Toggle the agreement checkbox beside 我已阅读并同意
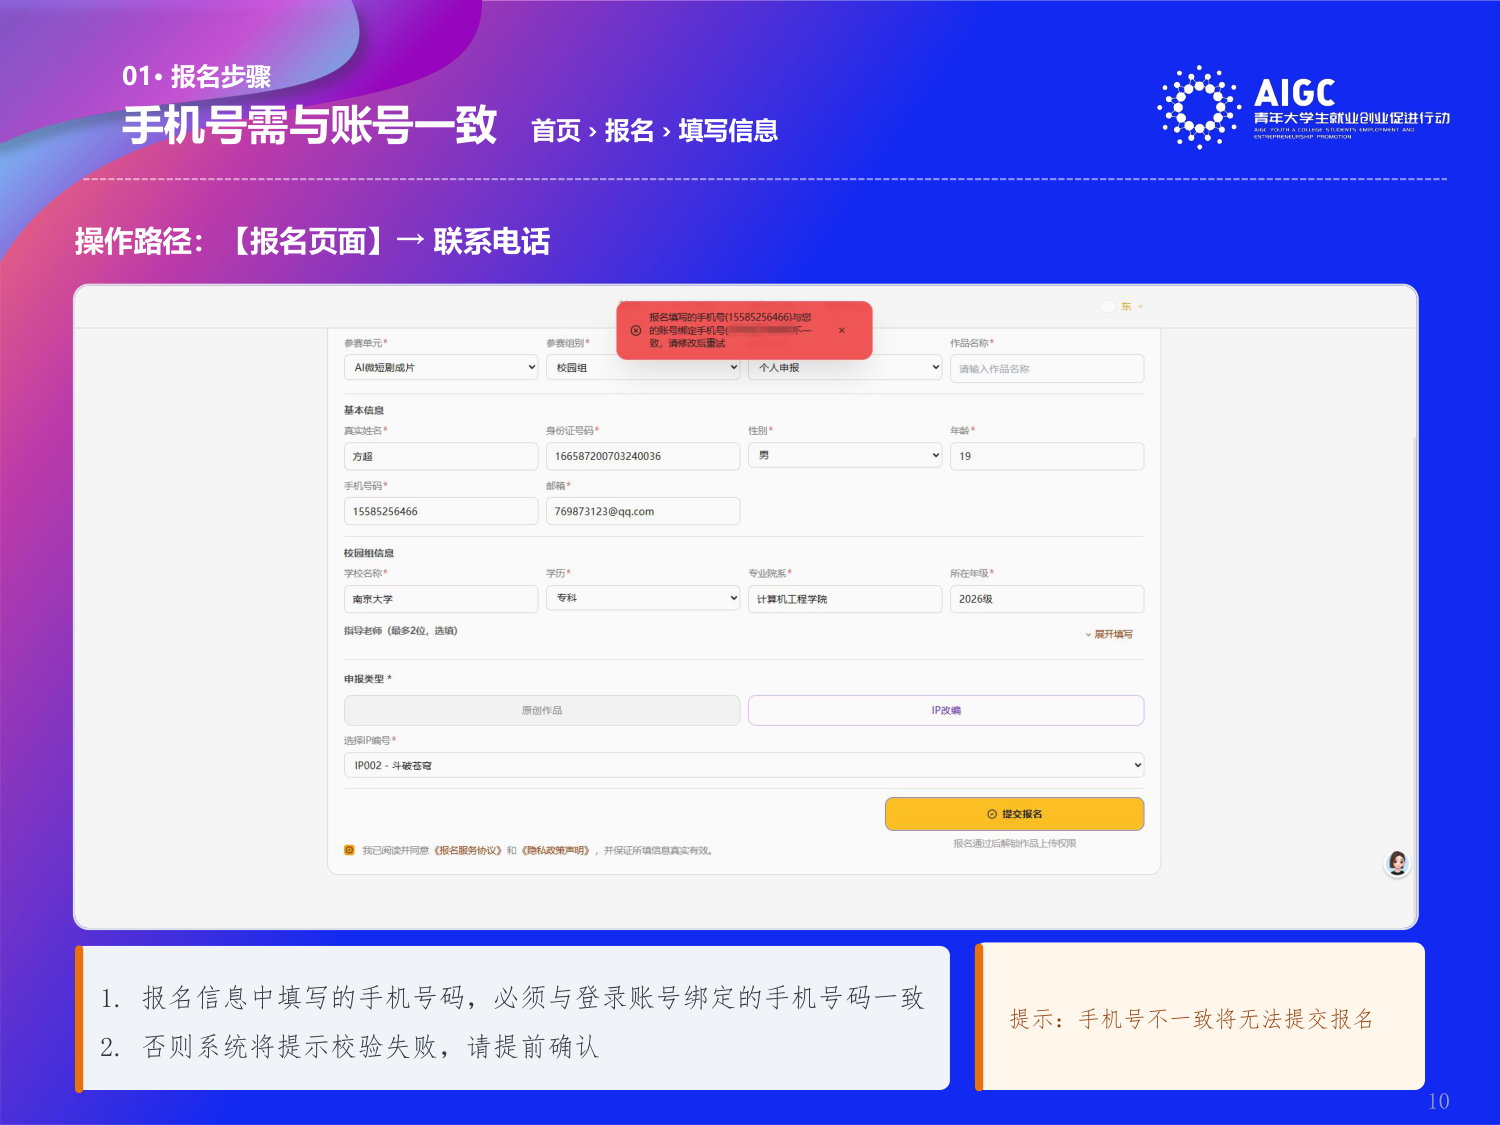 (349, 850)
